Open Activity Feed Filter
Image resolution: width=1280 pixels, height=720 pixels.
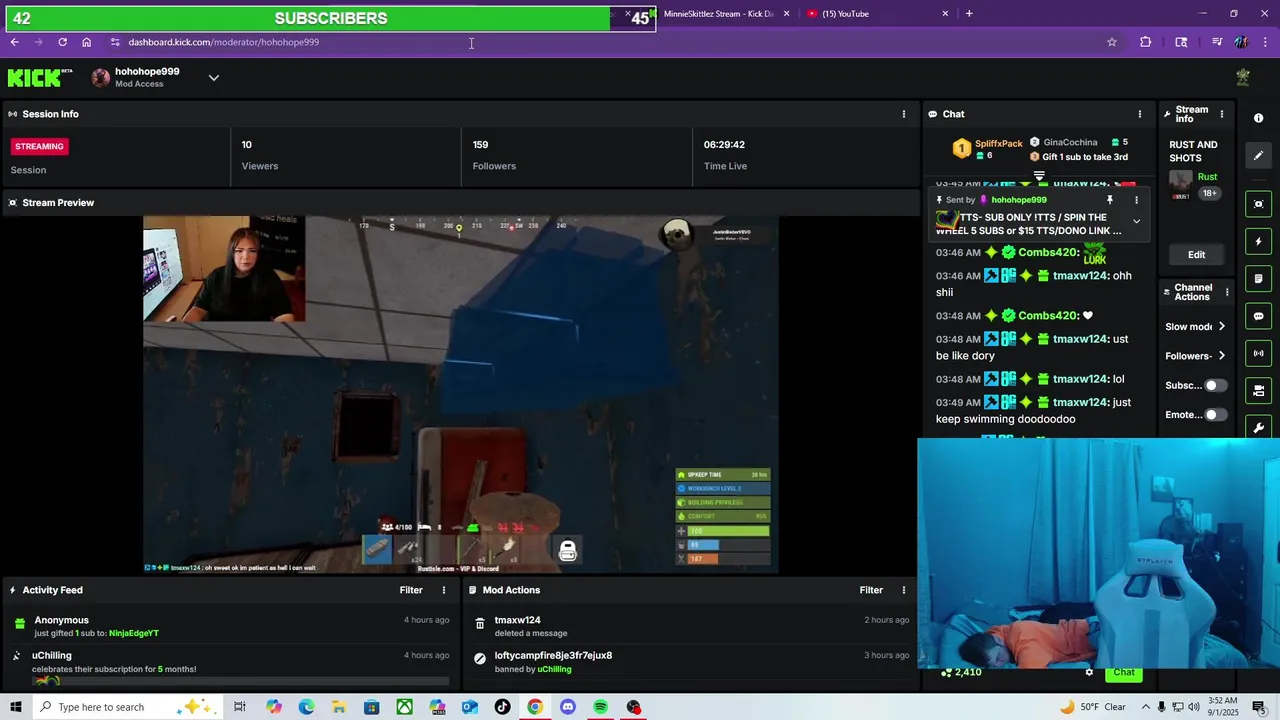click(x=411, y=590)
